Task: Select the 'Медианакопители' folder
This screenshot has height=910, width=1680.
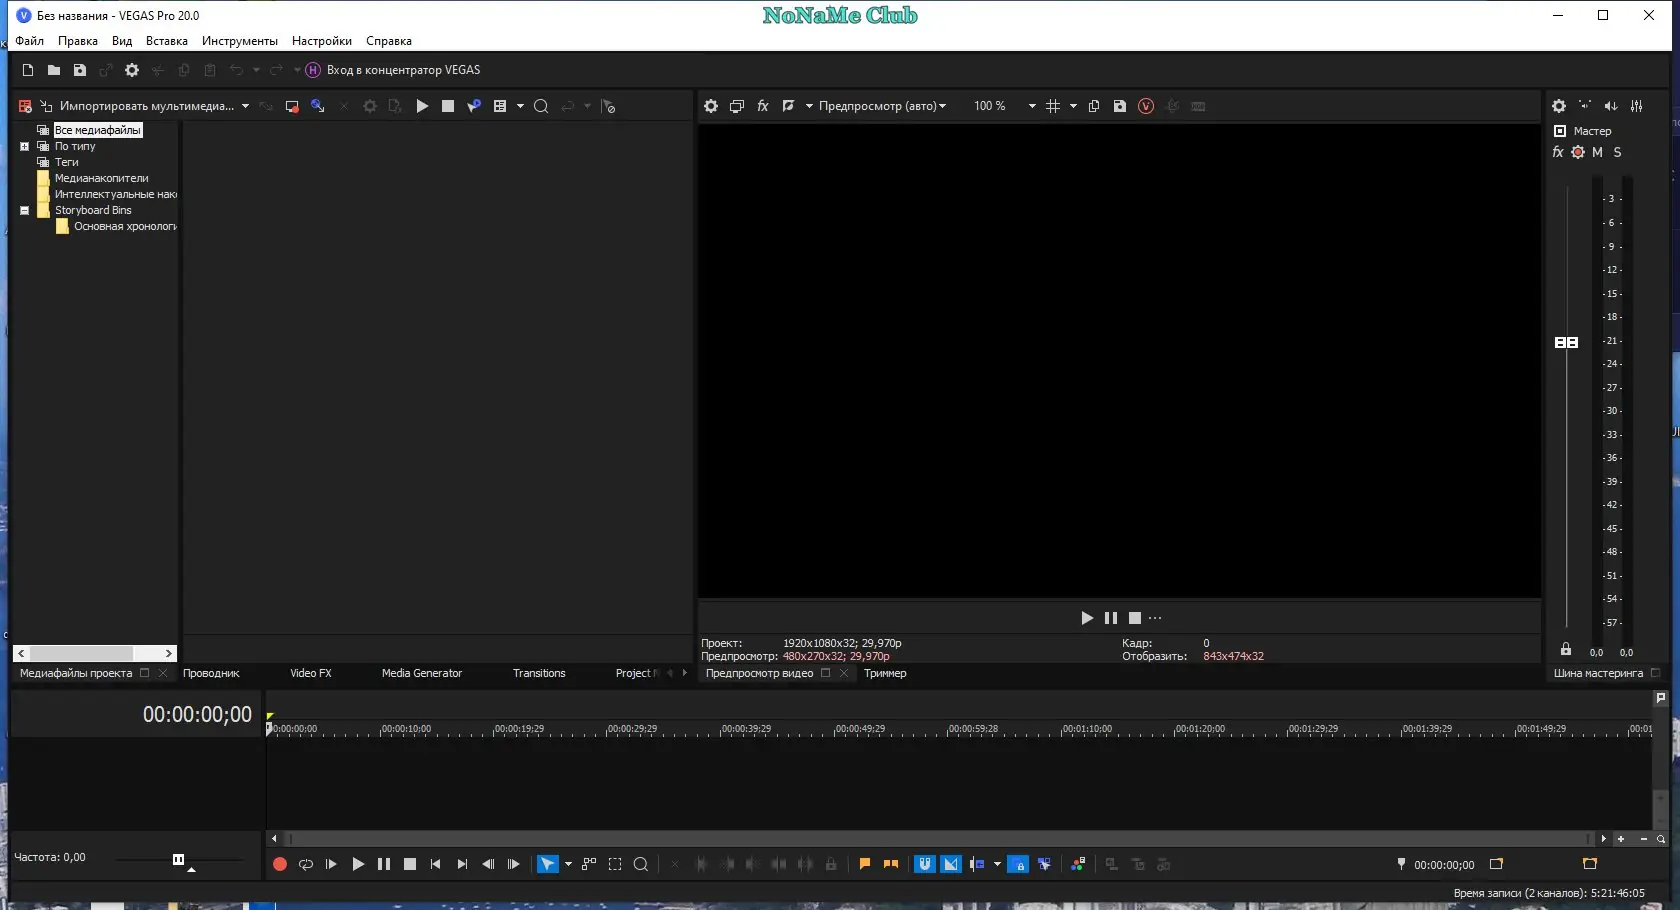Action: 101,178
